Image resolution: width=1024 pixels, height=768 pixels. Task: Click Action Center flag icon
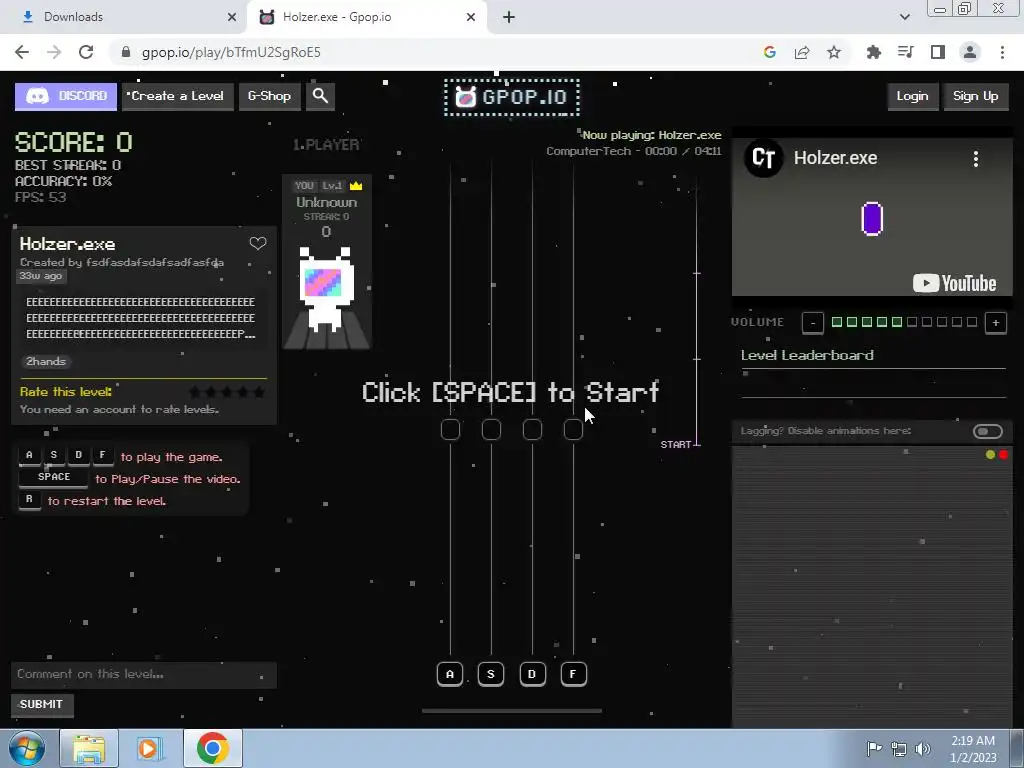click(x=874, y=749)
